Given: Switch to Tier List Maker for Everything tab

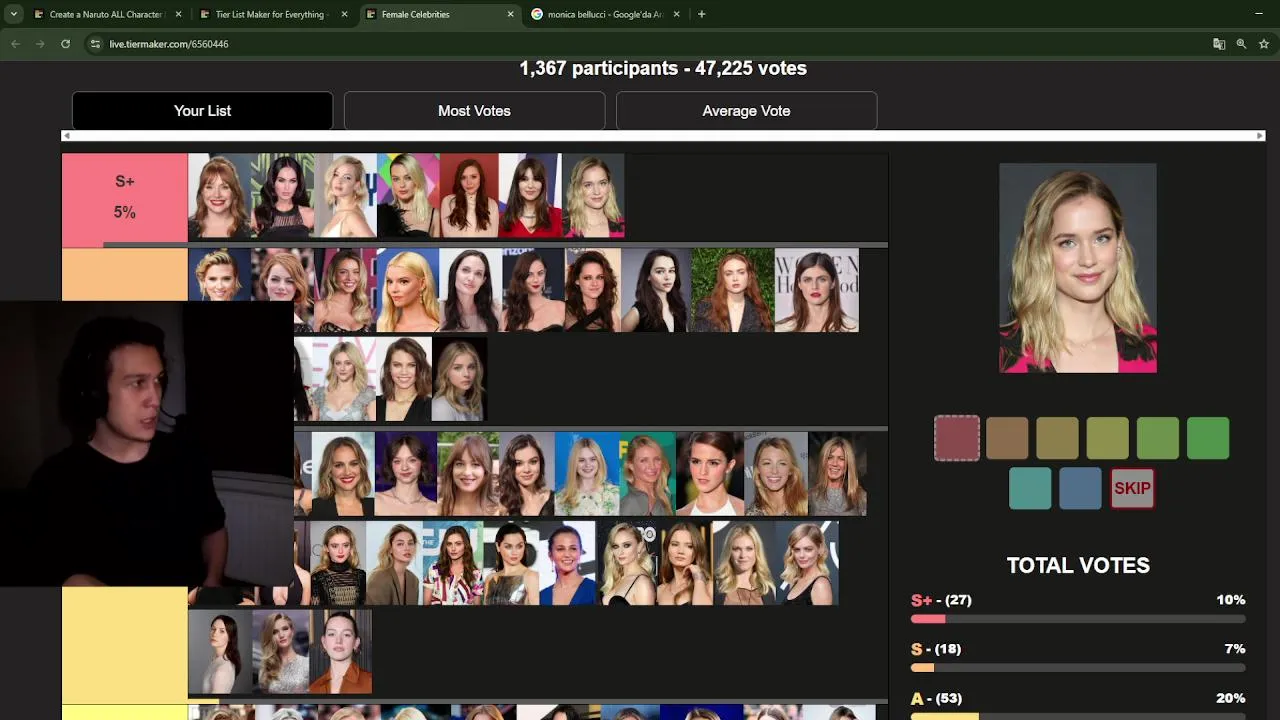Looking at the screenshot, I should click(x=274, y=14).
